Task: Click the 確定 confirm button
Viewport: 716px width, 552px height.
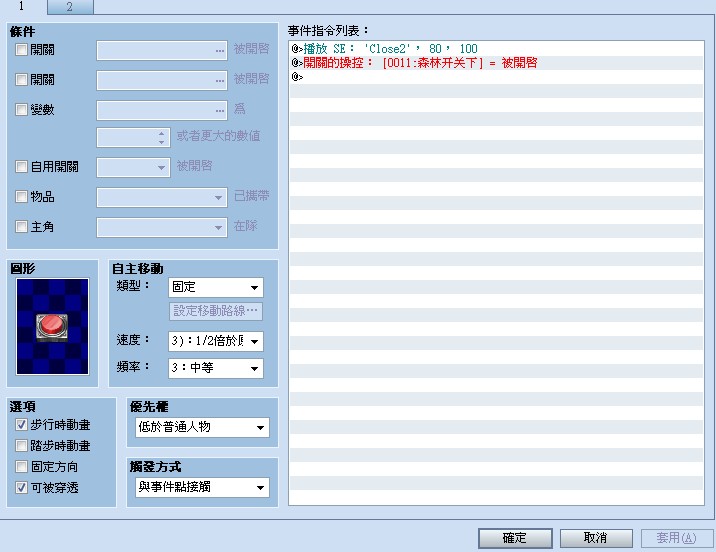Action: coord(515,538)
